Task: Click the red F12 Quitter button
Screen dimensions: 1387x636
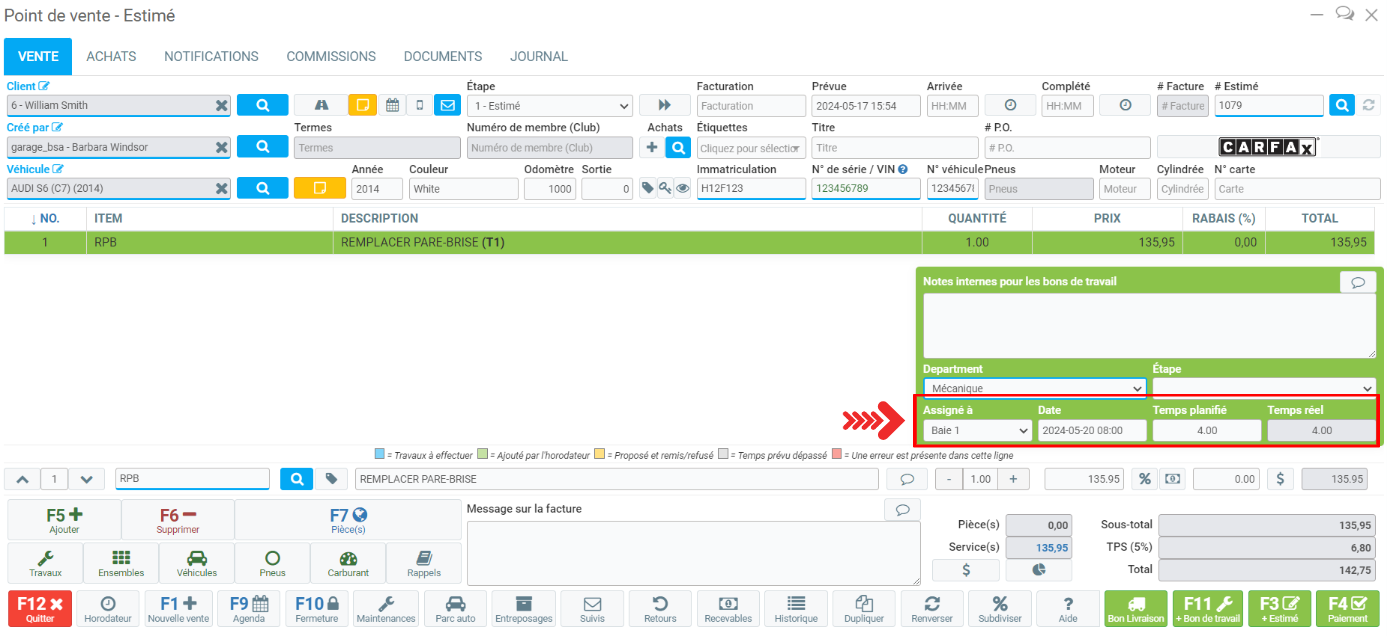Action: pyautogui.click(x=39, y=609)
